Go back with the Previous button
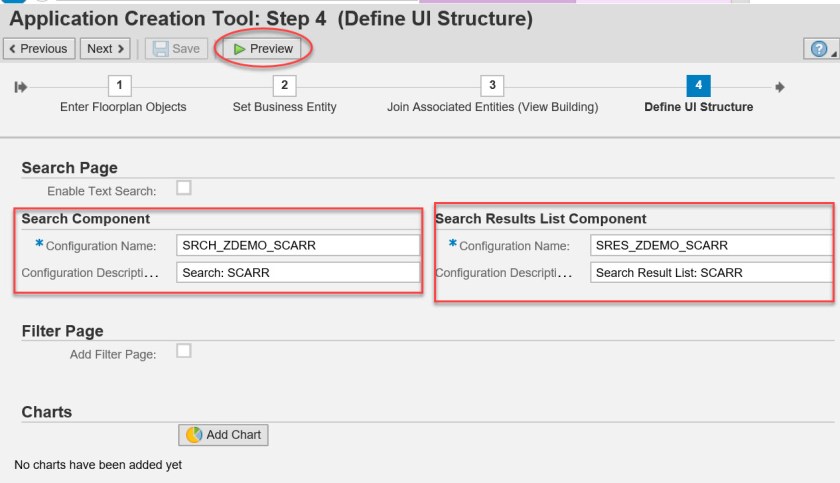 39,48
